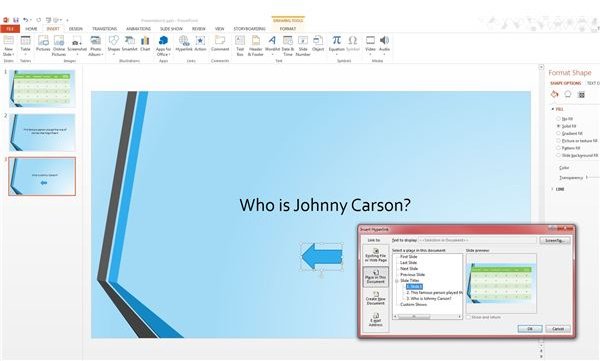Click the Hyperlink icon in the ribbon
The height and width of the screenshot is (361, 600).
(183, 43)
